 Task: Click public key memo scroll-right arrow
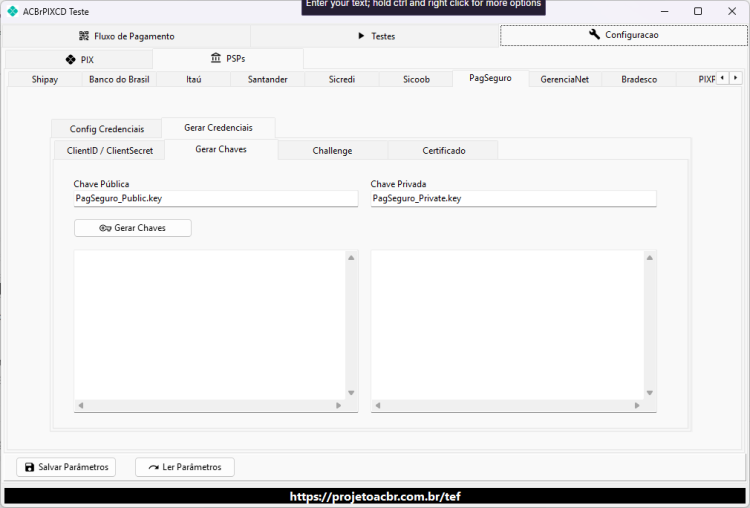point(339,406)
